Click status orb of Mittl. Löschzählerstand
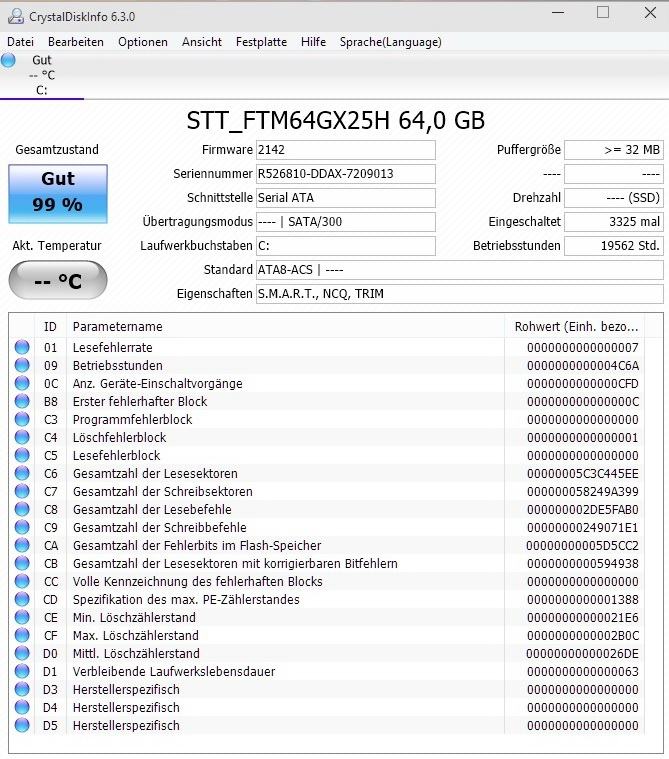Viewport: 669px width, 759px height. (x=22, y=653)
